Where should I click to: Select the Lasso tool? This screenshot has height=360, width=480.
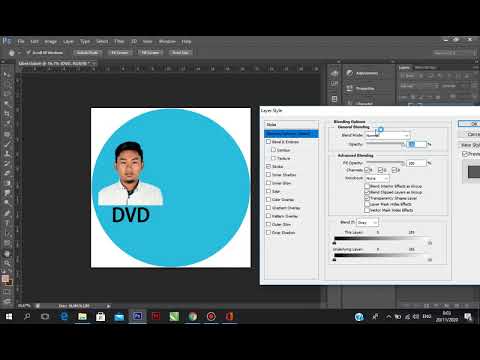click(7, 94)
